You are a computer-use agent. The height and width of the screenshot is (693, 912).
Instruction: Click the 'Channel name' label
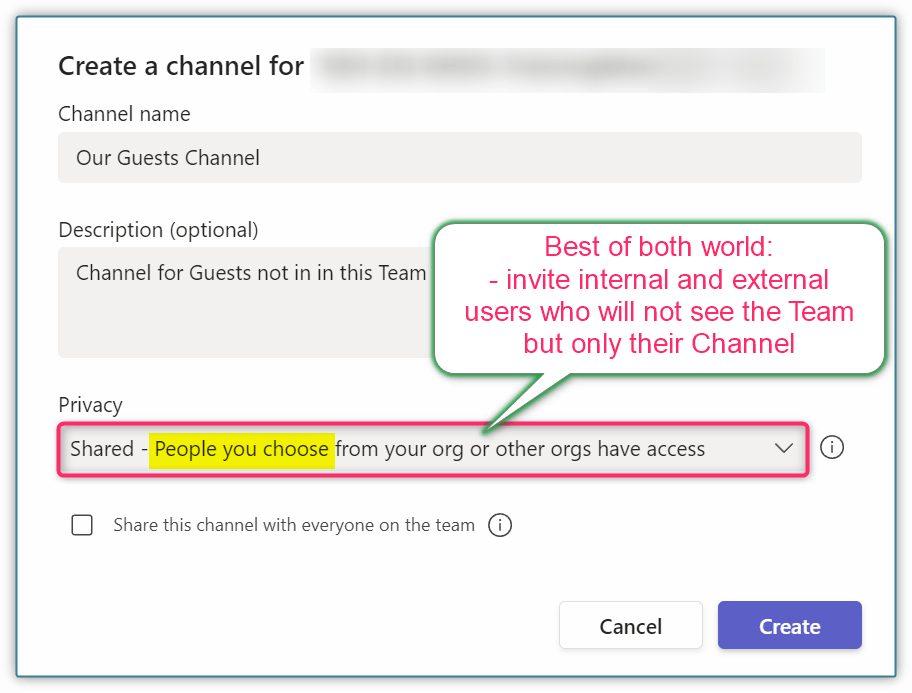(x=124, y=114)
